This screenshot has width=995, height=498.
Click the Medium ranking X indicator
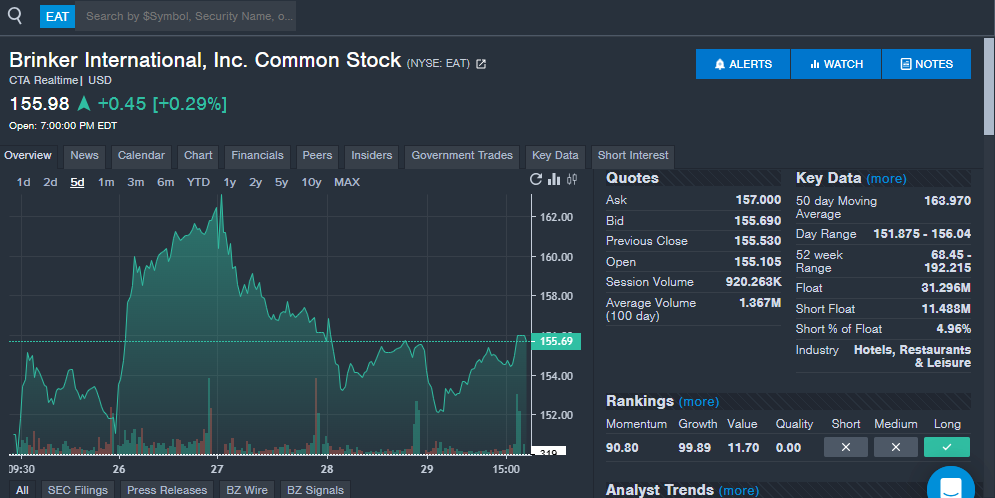point(895,447)
